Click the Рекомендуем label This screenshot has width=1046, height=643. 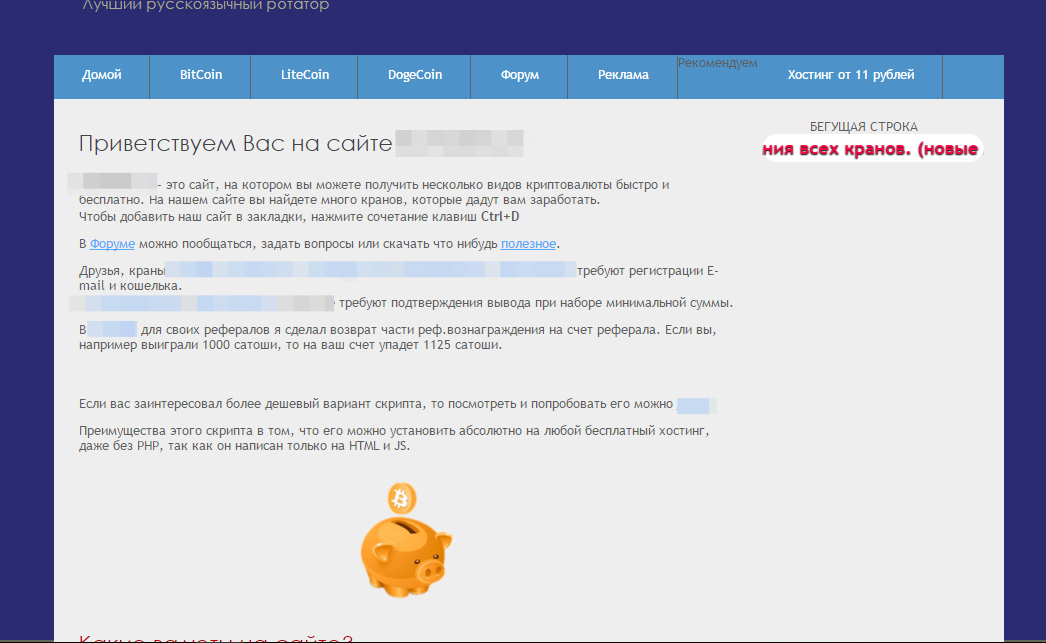(x=718, y=63)
